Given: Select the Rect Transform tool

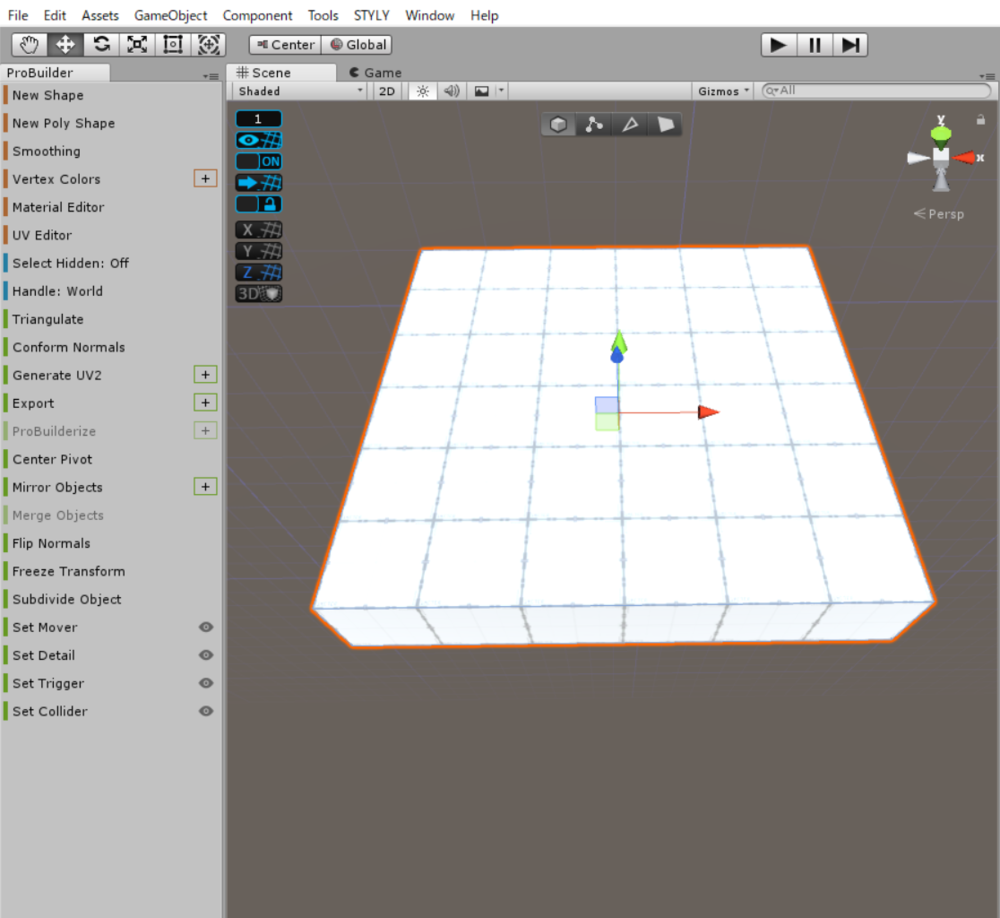Looking at the screenshot, I should pyautogui.click(x=171, y=44).
